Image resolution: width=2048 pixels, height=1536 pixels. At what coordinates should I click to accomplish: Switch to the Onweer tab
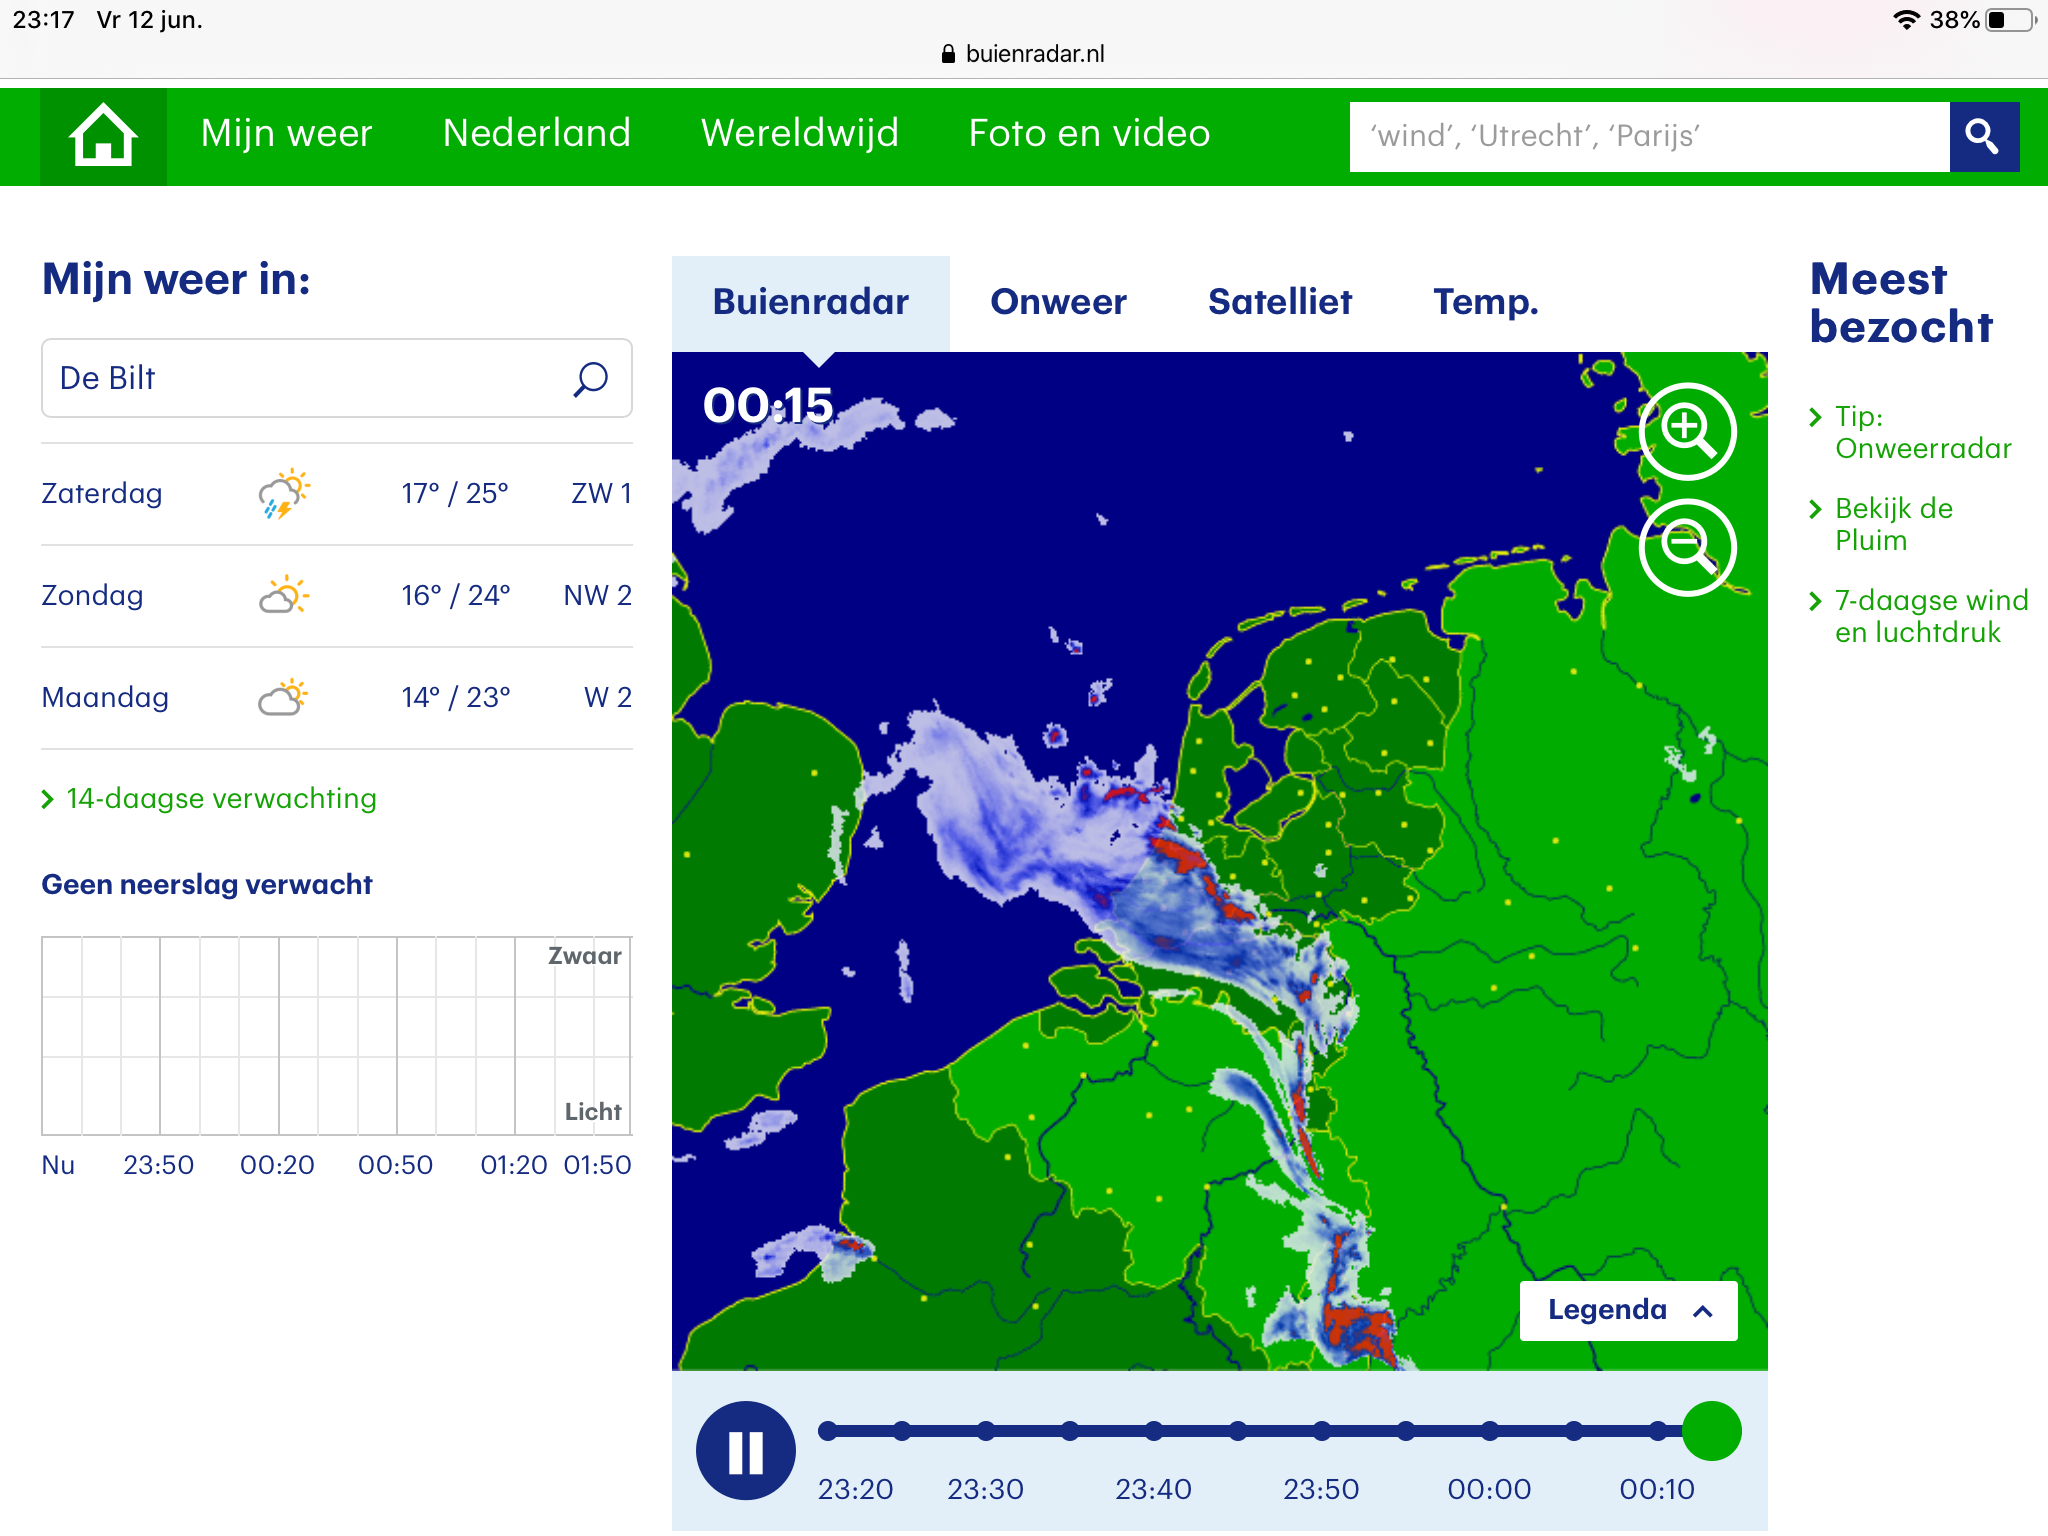coord(1058,302)
